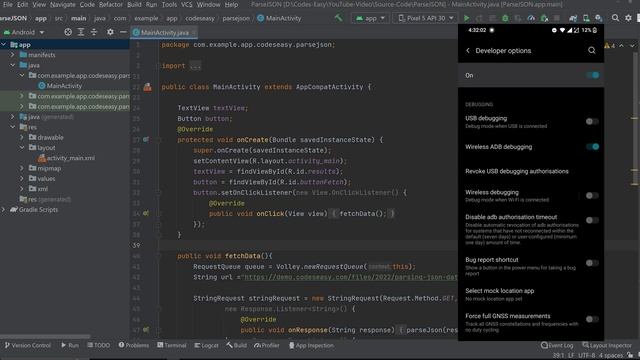This screenshot has width=640, height=360.
Task: Open Apply Changes icon next to Run
Action: [x=479, y=18]
